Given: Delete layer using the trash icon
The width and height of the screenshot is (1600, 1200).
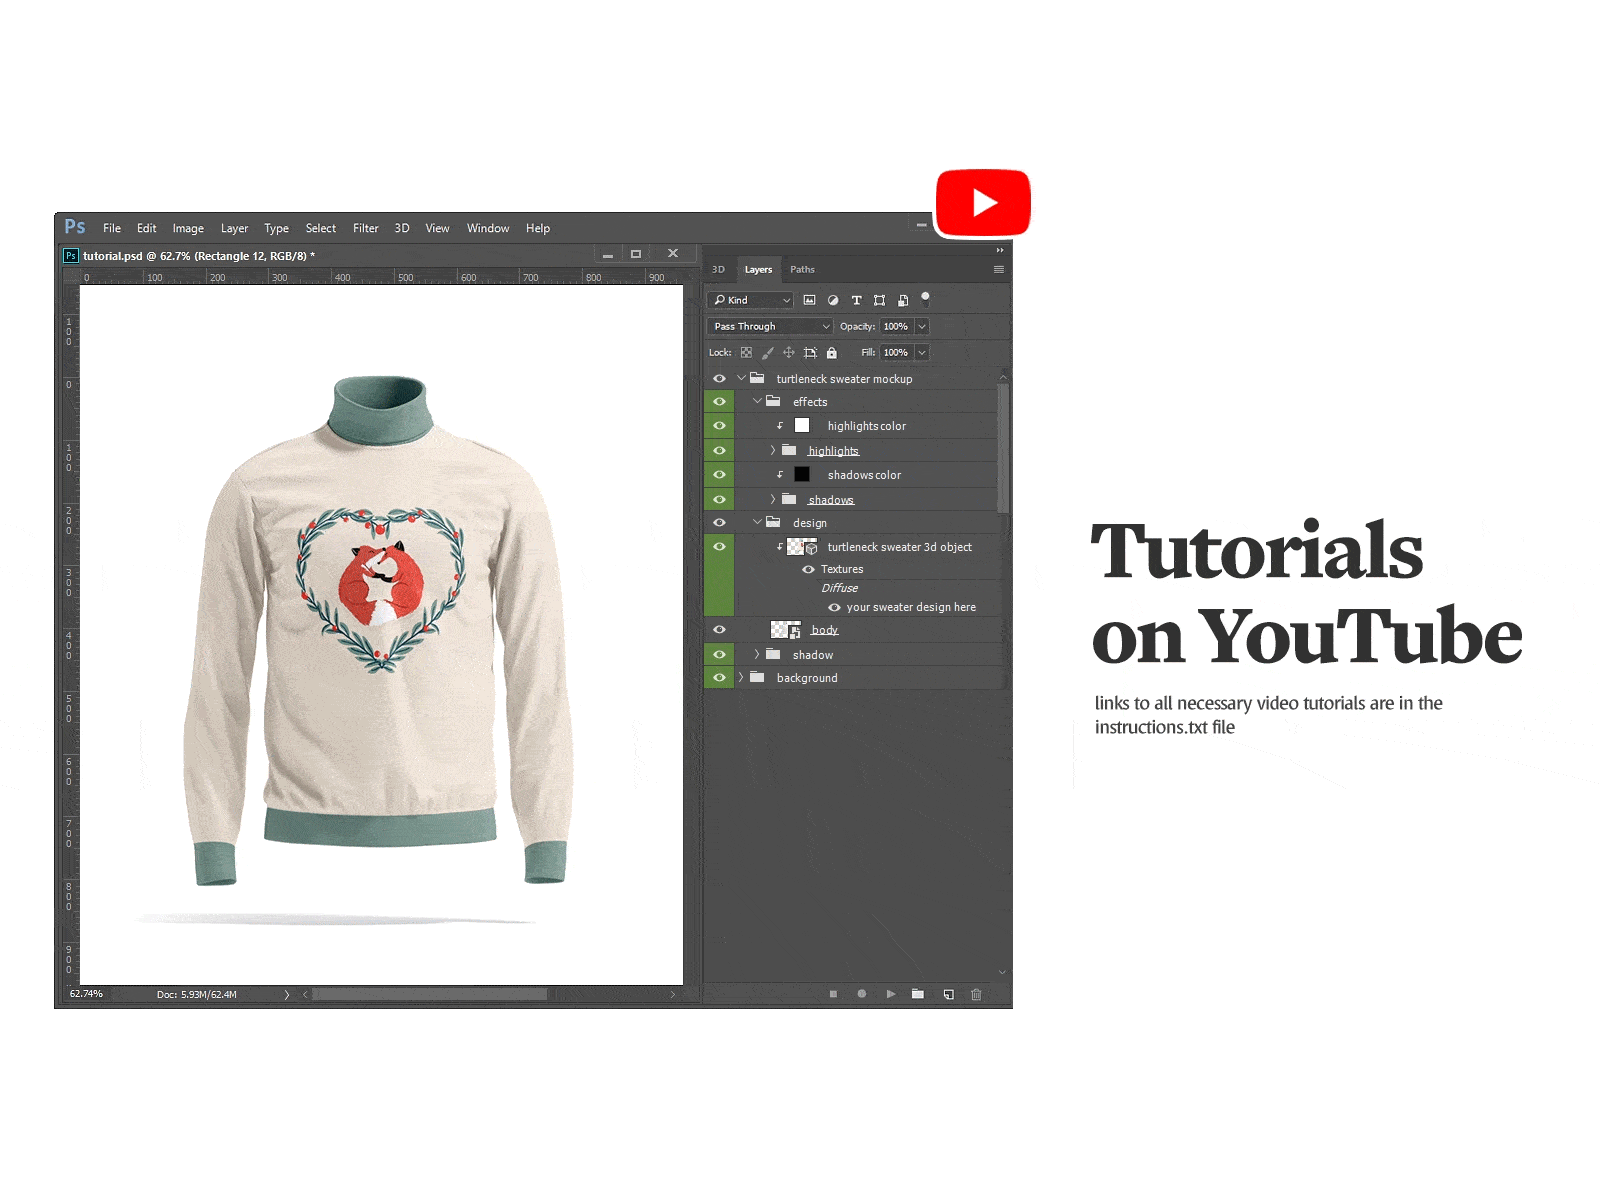Looking at the screenshot, I should click(x=976, y=994).
